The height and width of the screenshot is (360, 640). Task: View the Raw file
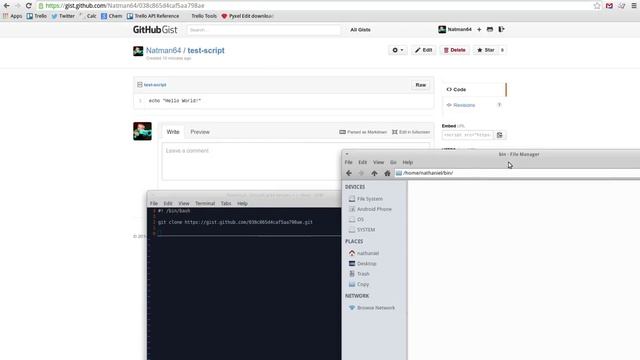point(420,85)
